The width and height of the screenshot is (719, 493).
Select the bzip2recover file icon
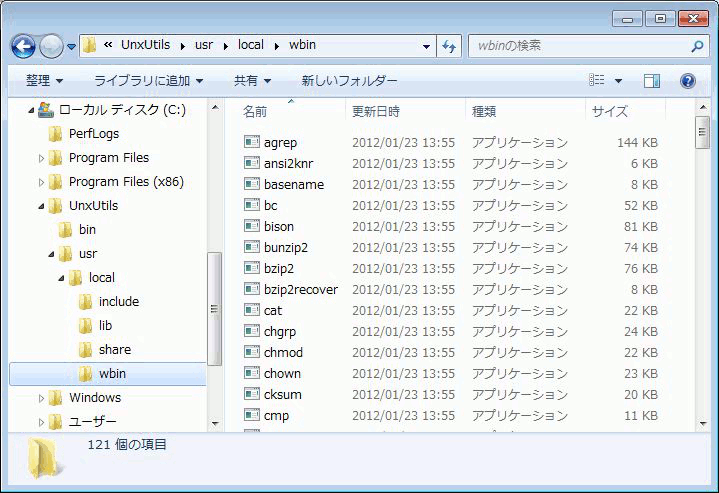[252, 289]
